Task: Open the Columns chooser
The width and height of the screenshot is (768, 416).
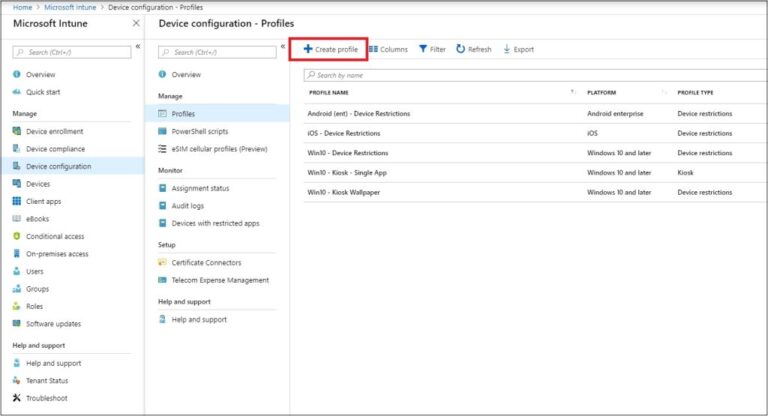Action: tap(388, 49)
